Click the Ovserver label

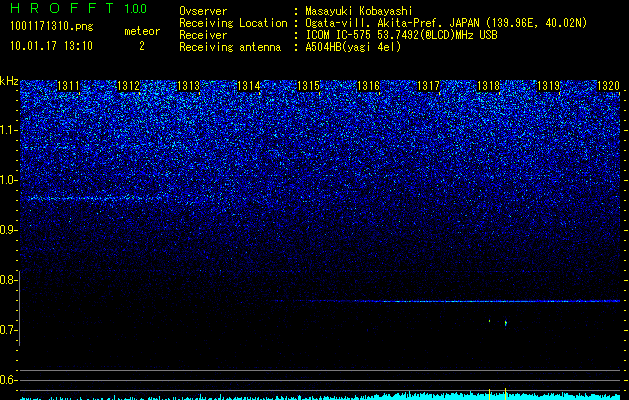click(203, 11)
